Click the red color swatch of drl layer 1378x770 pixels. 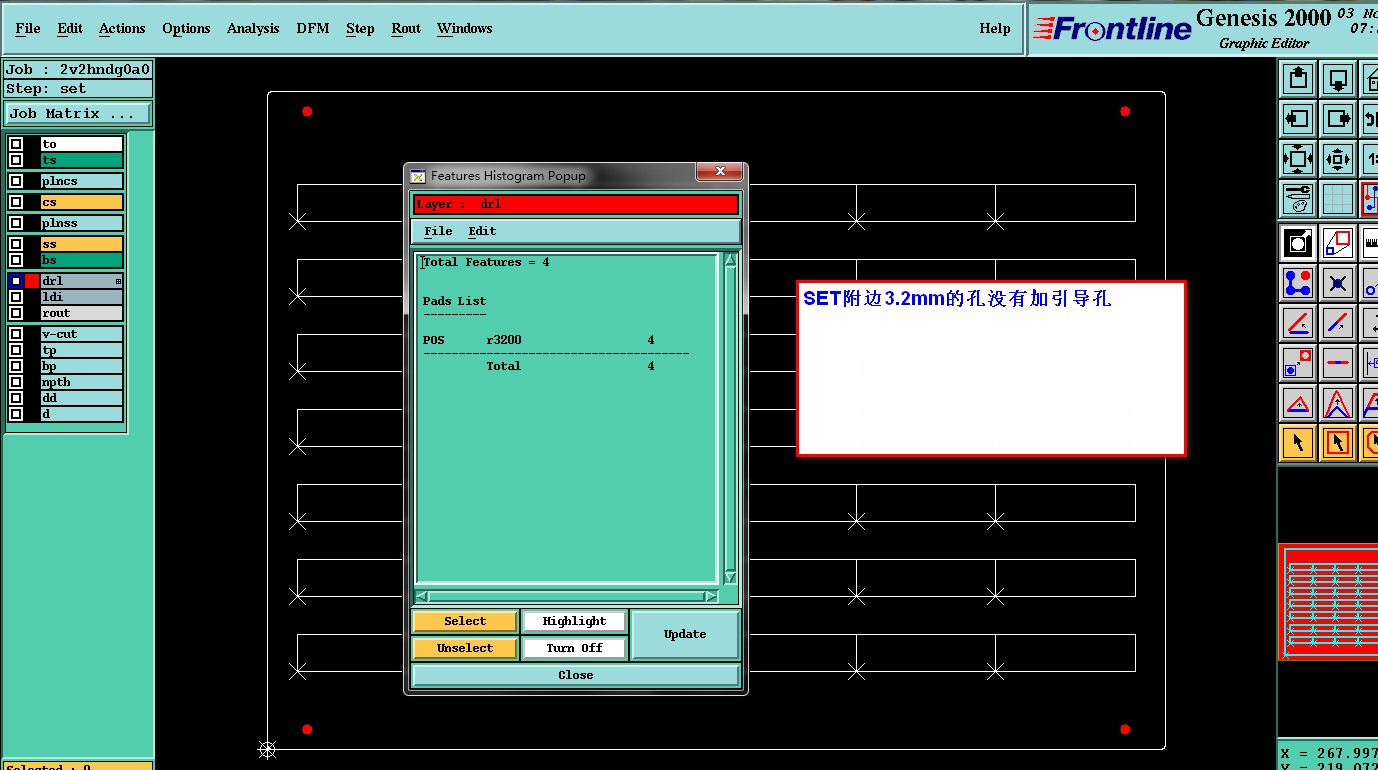tap(32, 281)
